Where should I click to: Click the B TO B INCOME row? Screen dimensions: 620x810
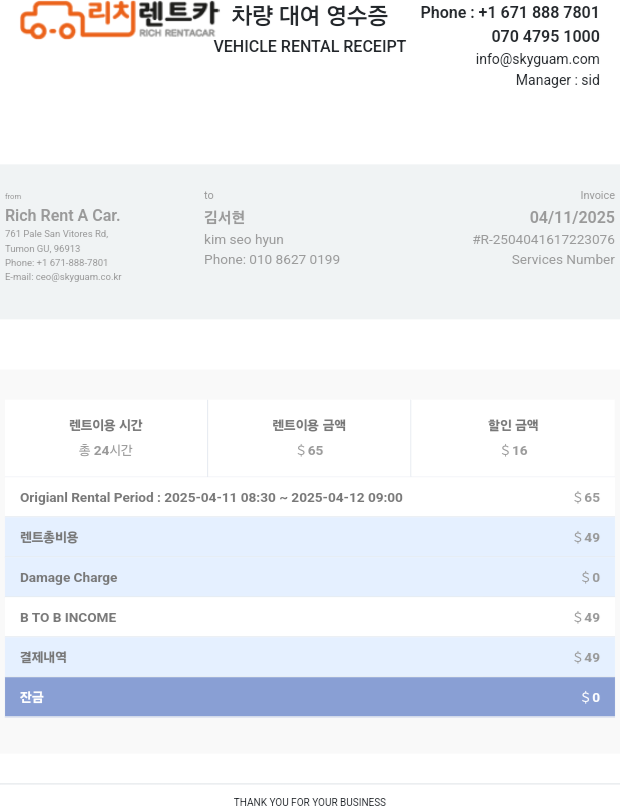(x=310, y=617)
